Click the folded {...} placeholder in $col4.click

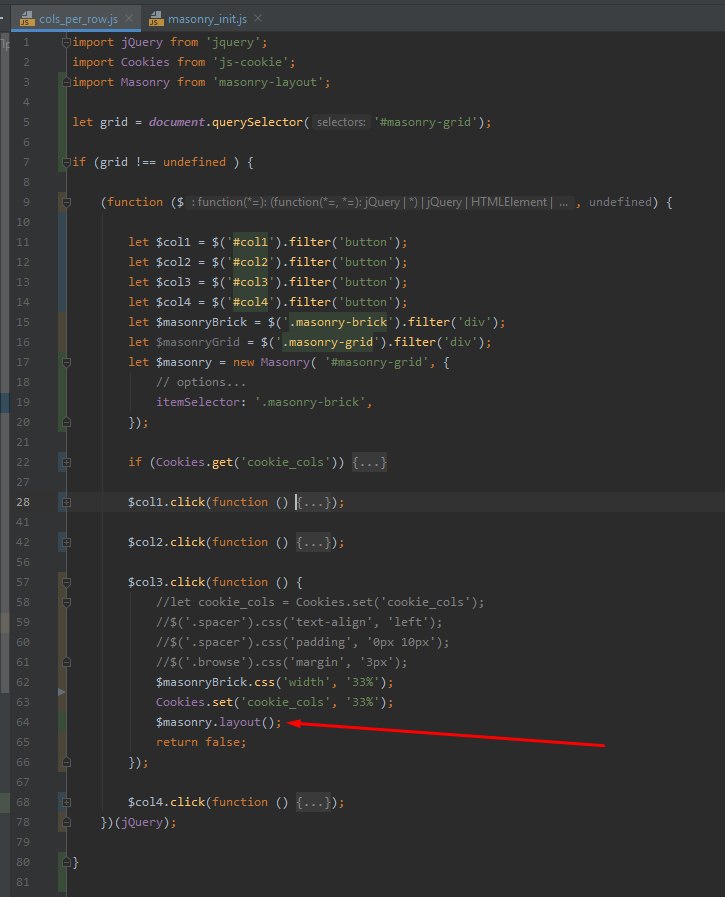click(x=313, y=802)
